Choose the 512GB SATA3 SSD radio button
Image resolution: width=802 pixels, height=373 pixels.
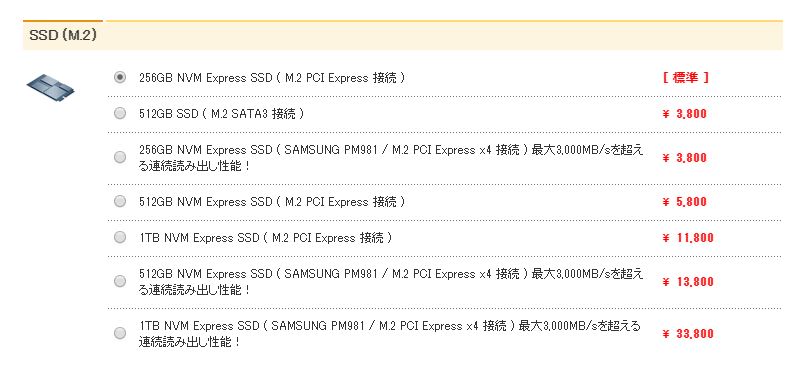pyautogui.click(x=120, y=114)
